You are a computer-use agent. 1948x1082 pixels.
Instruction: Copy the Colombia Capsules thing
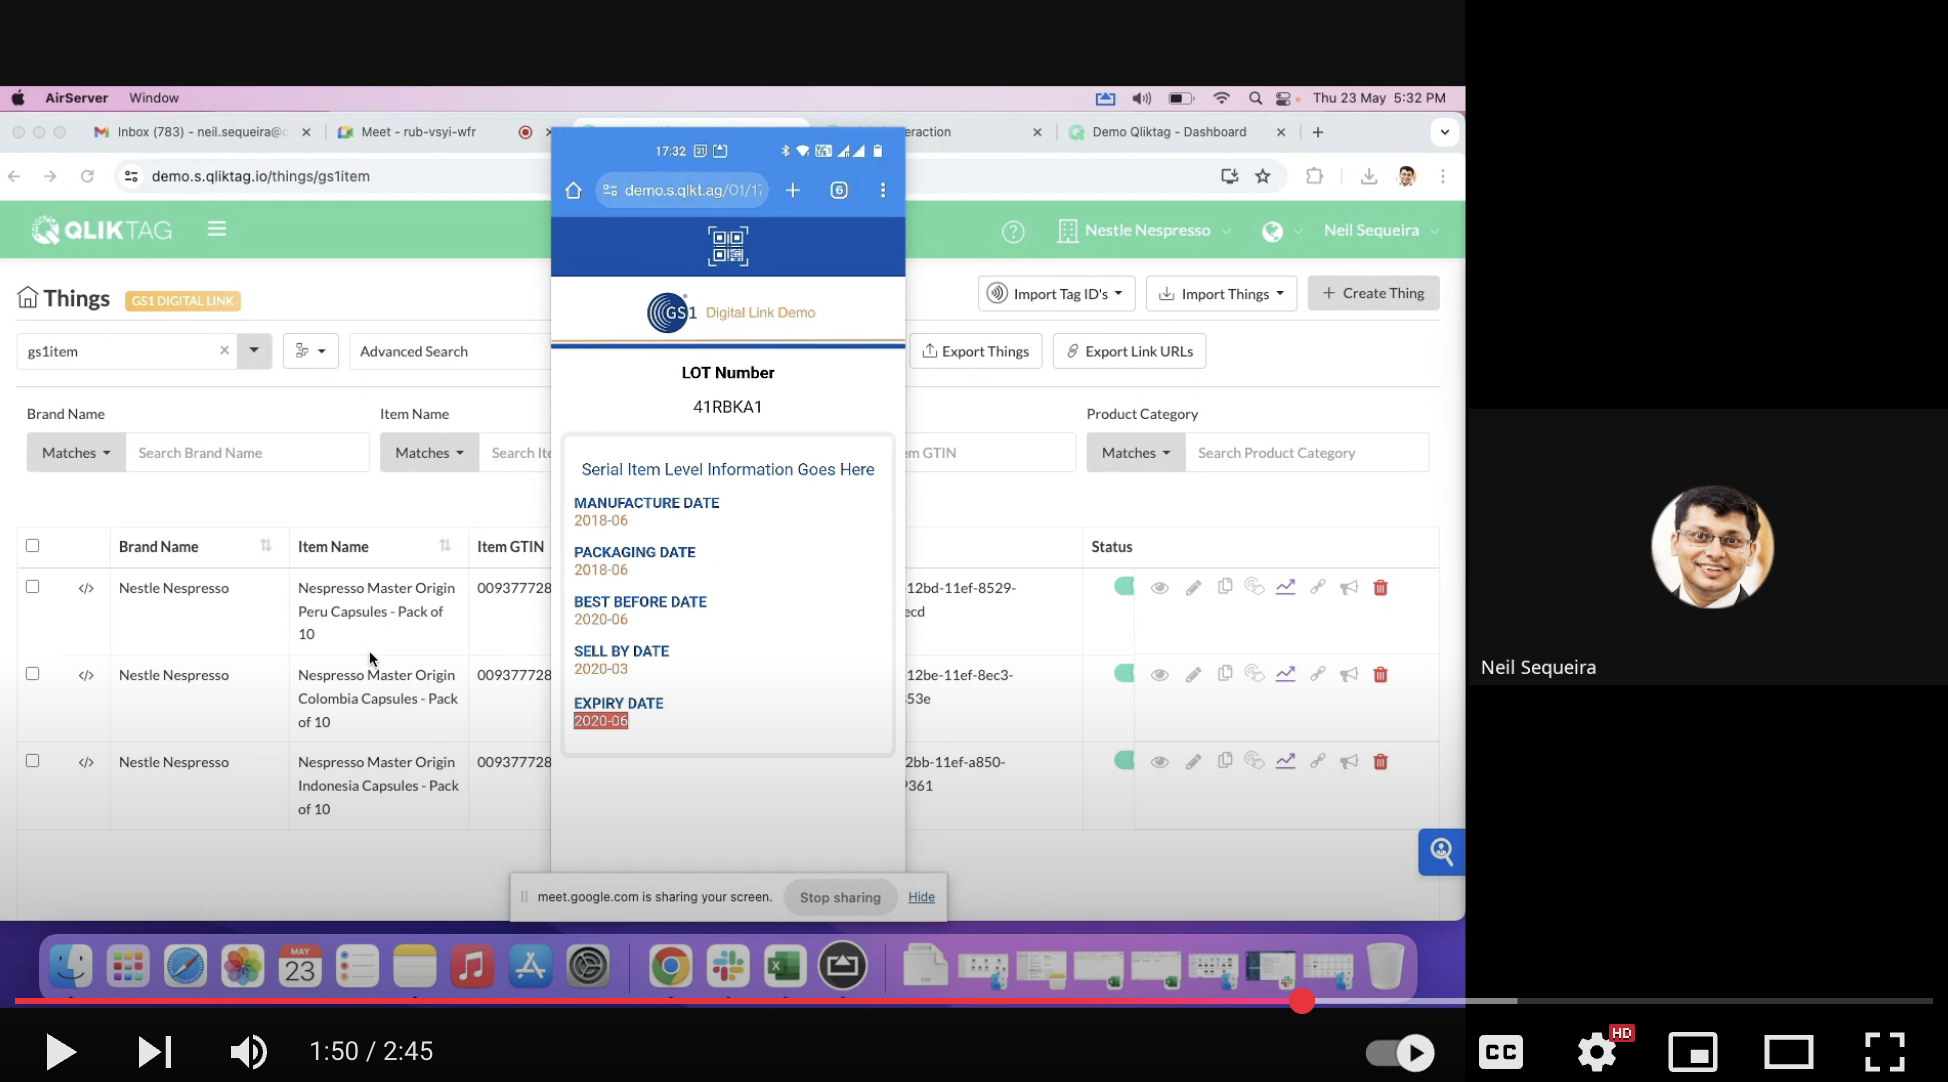pyautogui.click(x=1224, y=674)
